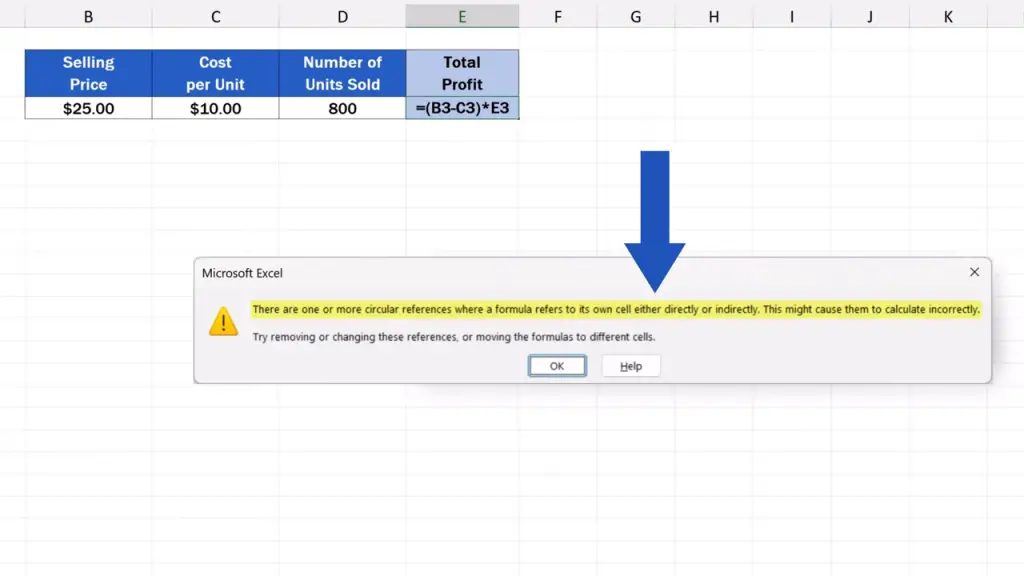Select column D header
The image size is (1024, 576).
(342, 16)
